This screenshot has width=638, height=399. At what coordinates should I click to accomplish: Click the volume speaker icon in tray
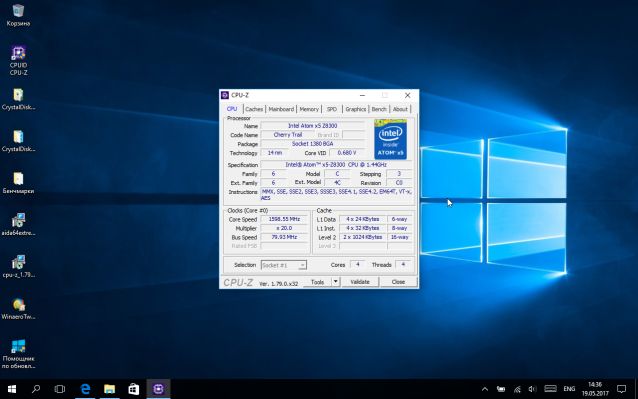pos(532,389)
